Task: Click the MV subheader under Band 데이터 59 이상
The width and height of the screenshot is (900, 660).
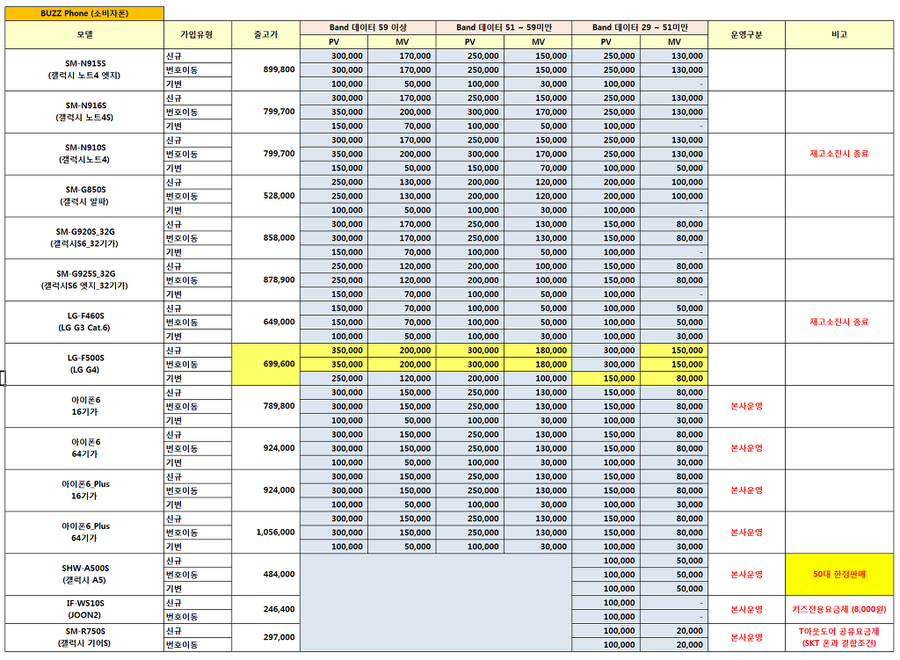Action: coord(402,42)
